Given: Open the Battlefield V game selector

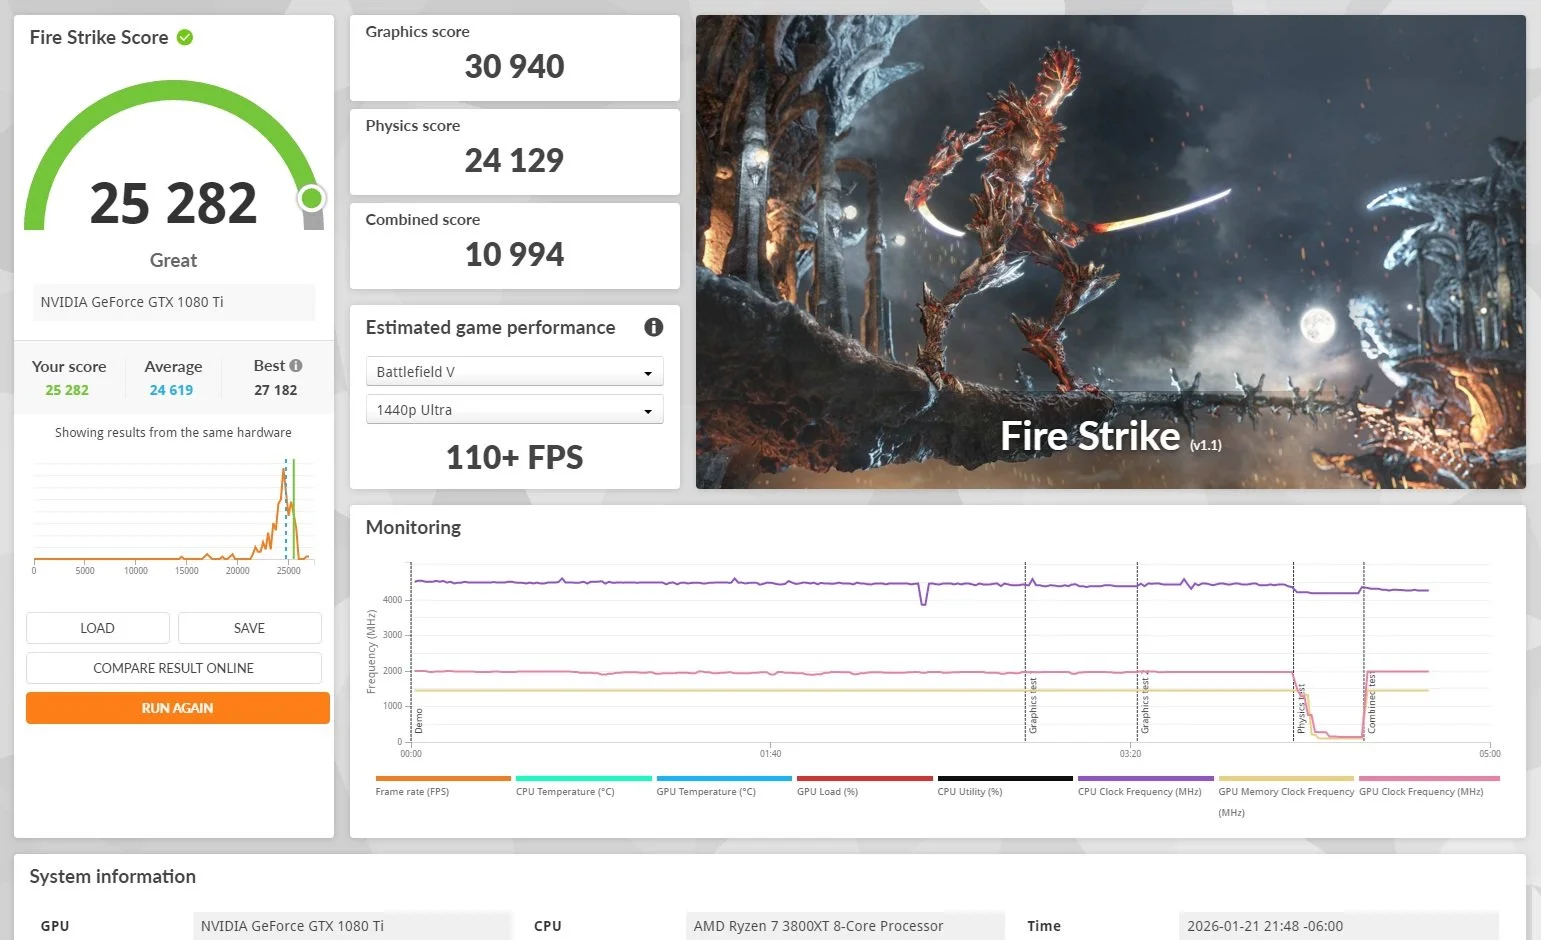Looking at the screenshot, I should coord(514,371).
